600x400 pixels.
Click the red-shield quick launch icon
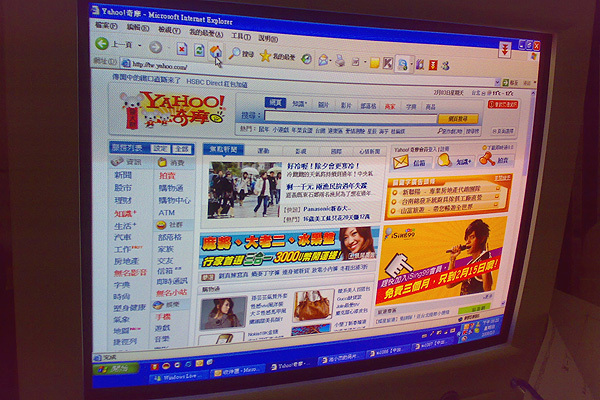pyautogui.click(x=154, y=366)
